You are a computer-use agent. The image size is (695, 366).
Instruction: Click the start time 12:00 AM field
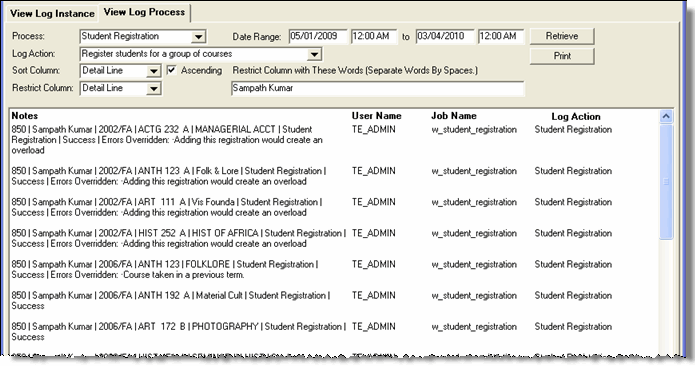click(x=374, y=36)
